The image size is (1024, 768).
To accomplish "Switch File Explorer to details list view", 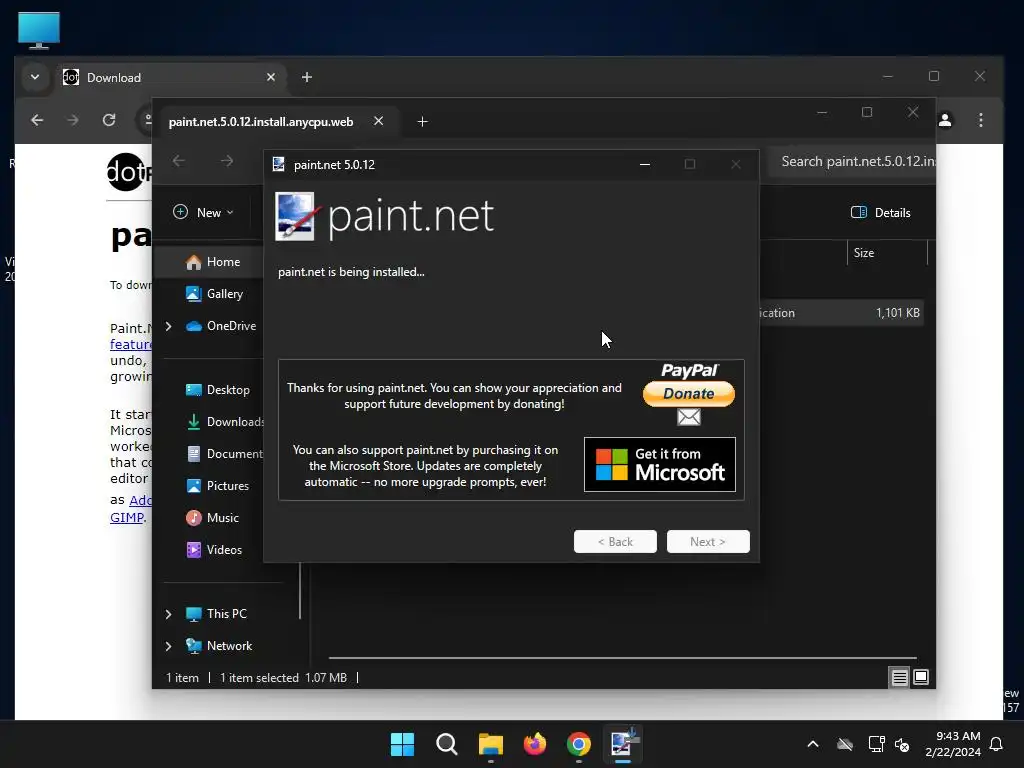I will click(x=899, y=677).
